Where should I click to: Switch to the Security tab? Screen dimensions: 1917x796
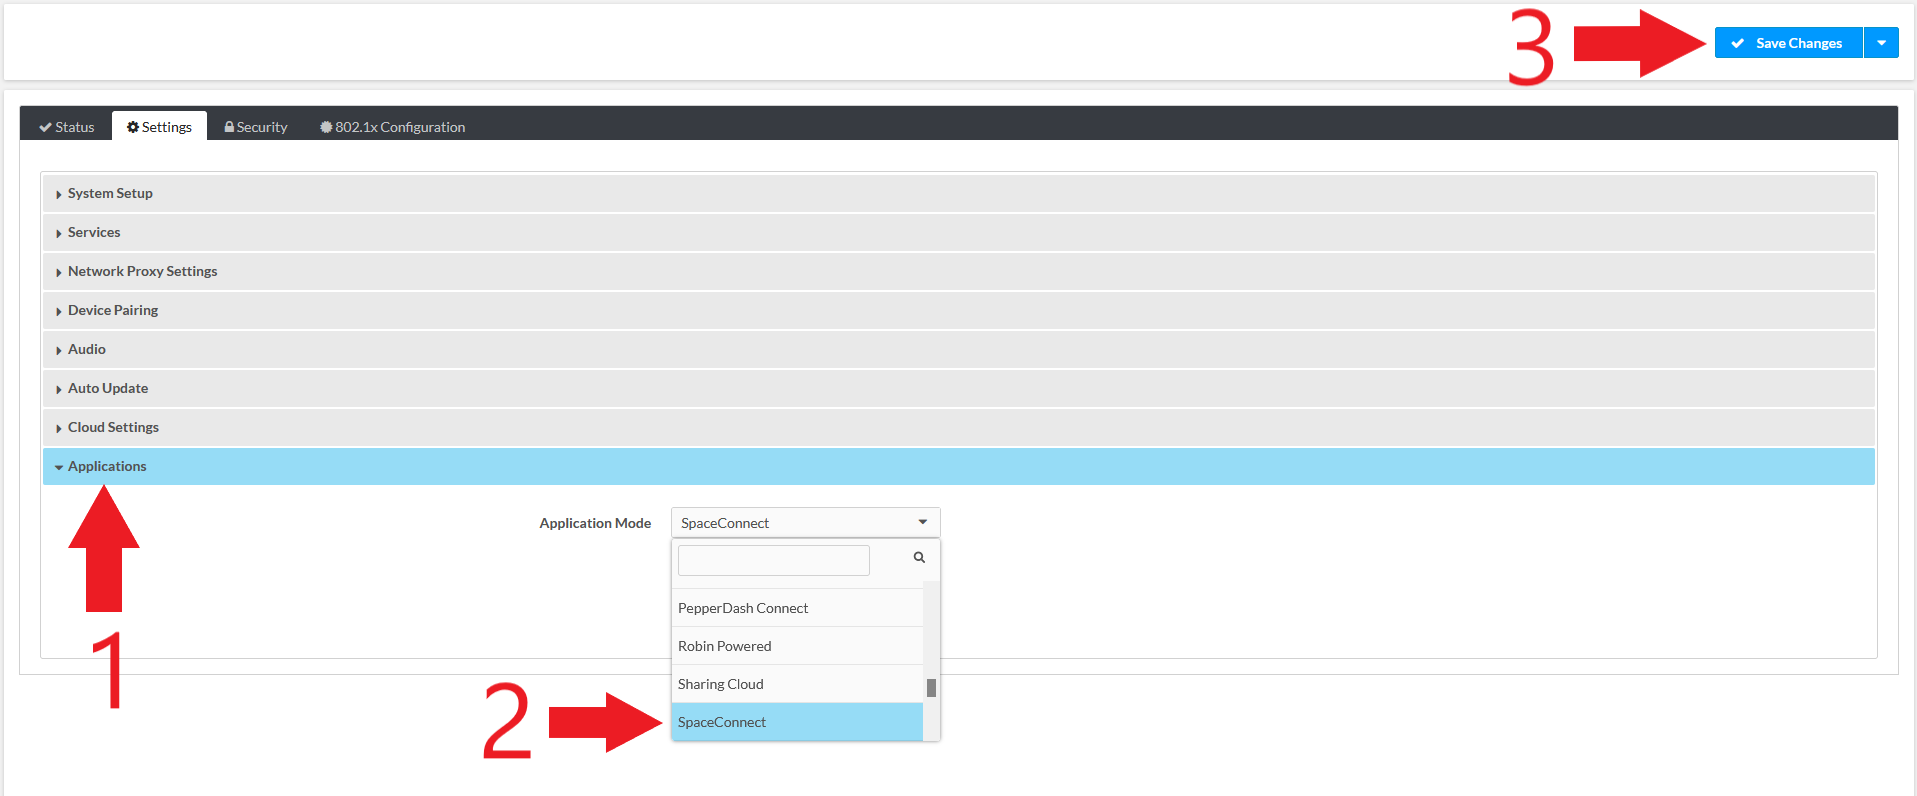pyautogui.click(x=256, y=127)
